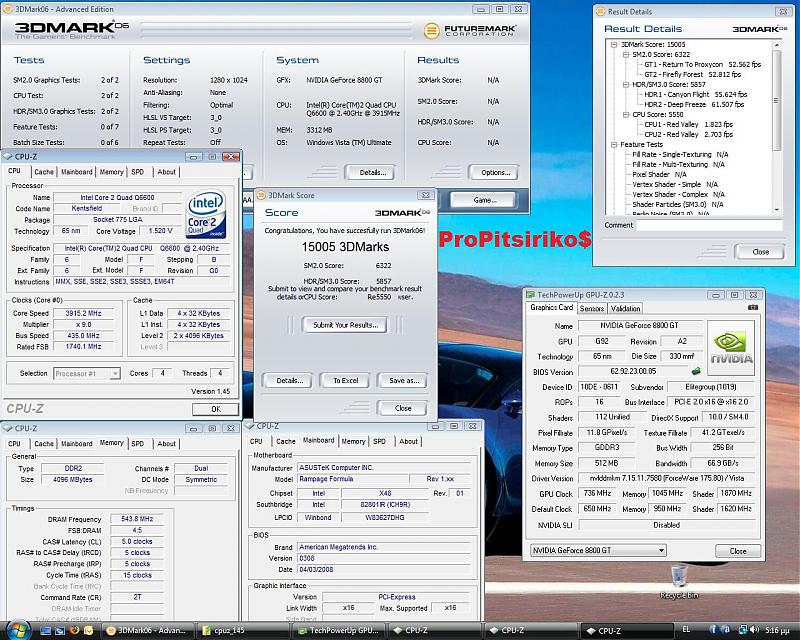This screenshot has width=800, height=640.
Task: Open the Windows Start orb
Action: click(18, 630)
